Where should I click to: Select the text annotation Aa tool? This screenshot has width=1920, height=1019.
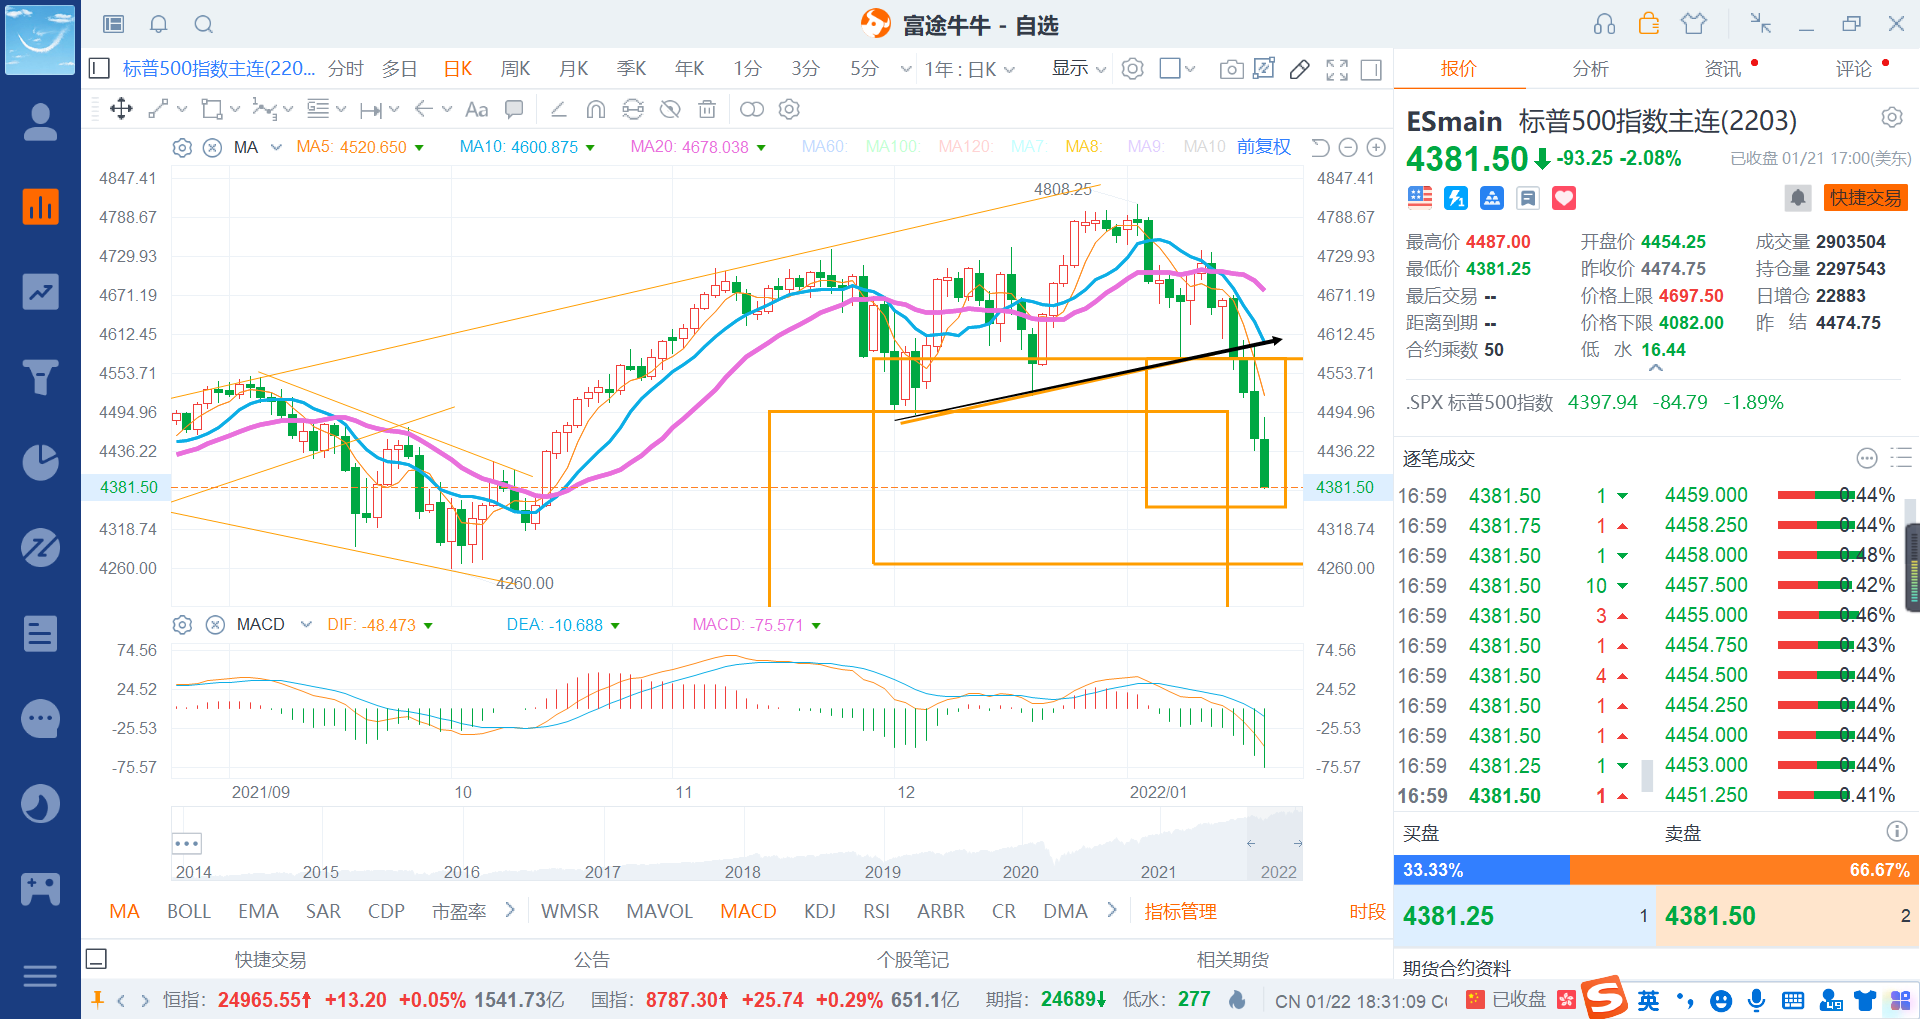pyautogui.click(x=477, y=109)
